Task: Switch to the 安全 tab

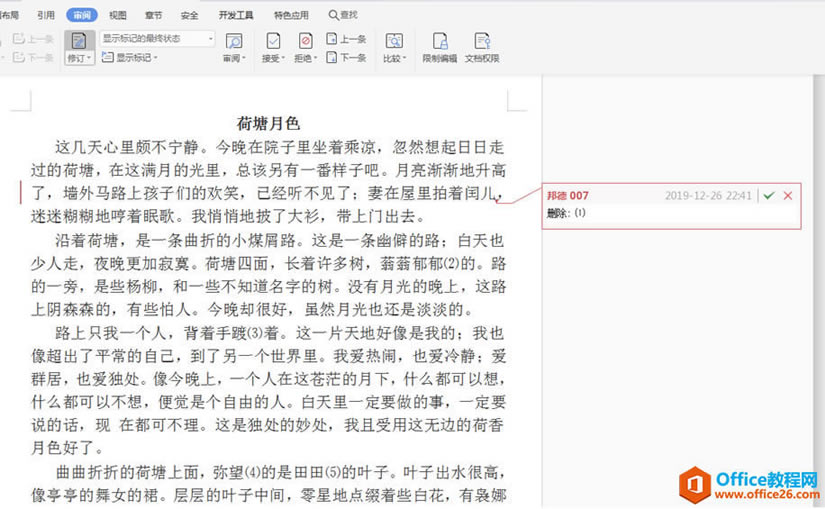Action: coord(189,15)
